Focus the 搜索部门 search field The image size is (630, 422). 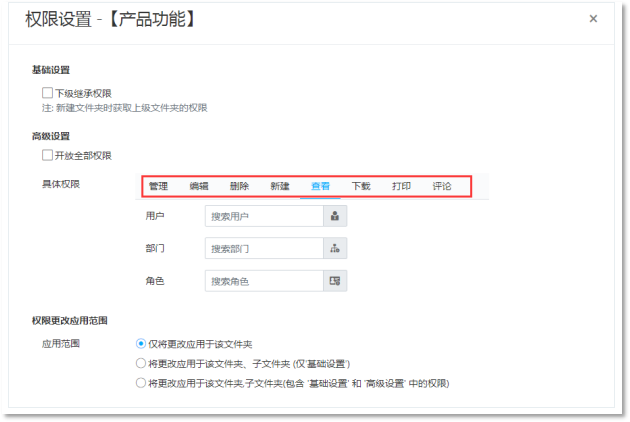pos(264,248)
